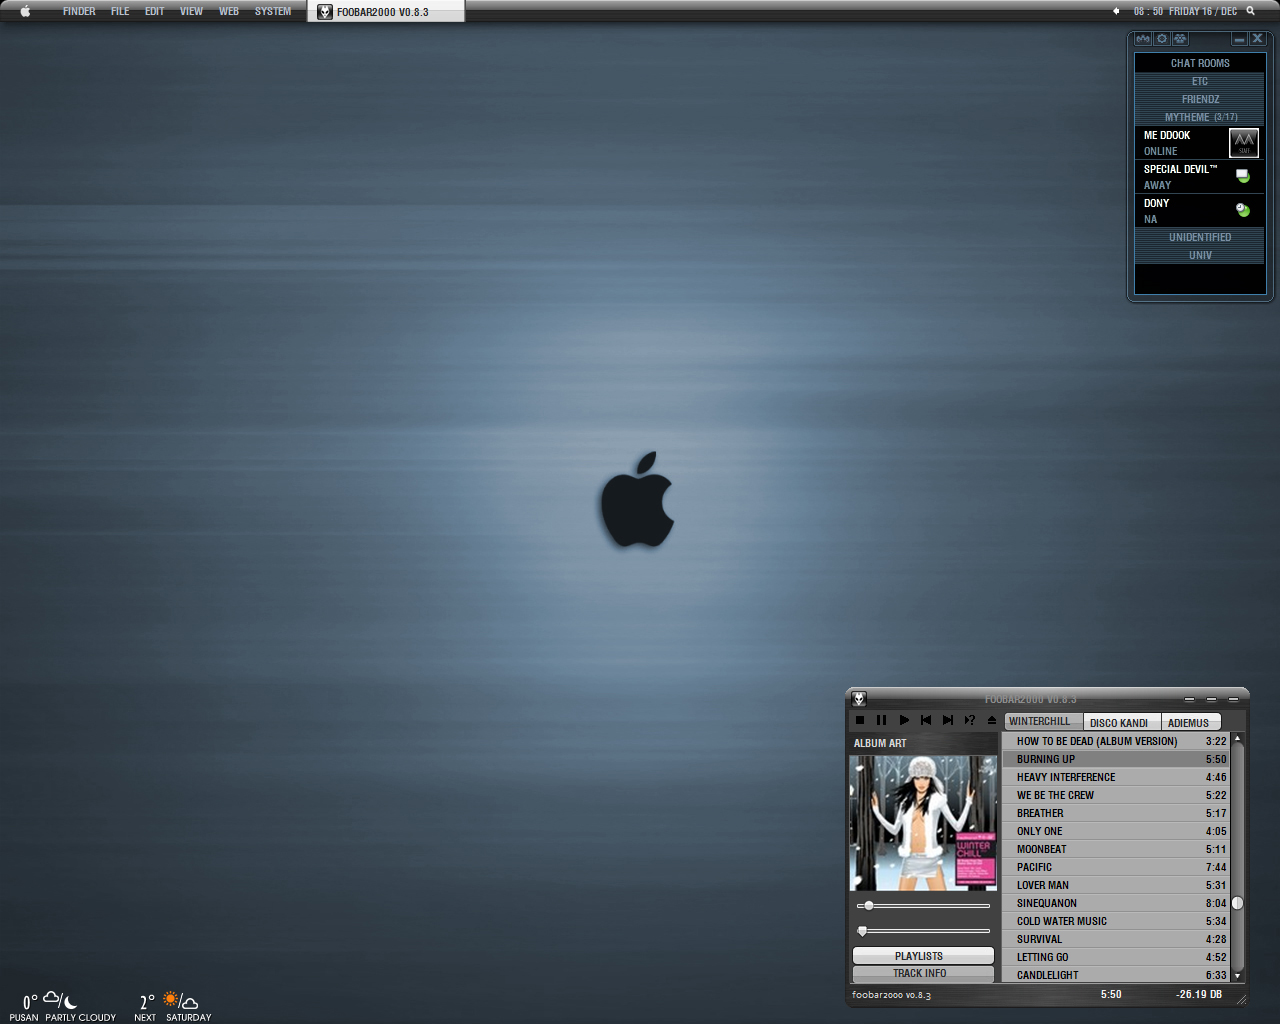Screen dimensions: 1280x1024
Task: Stop playback in foobar2000 player
Action: tap(860, 720)
